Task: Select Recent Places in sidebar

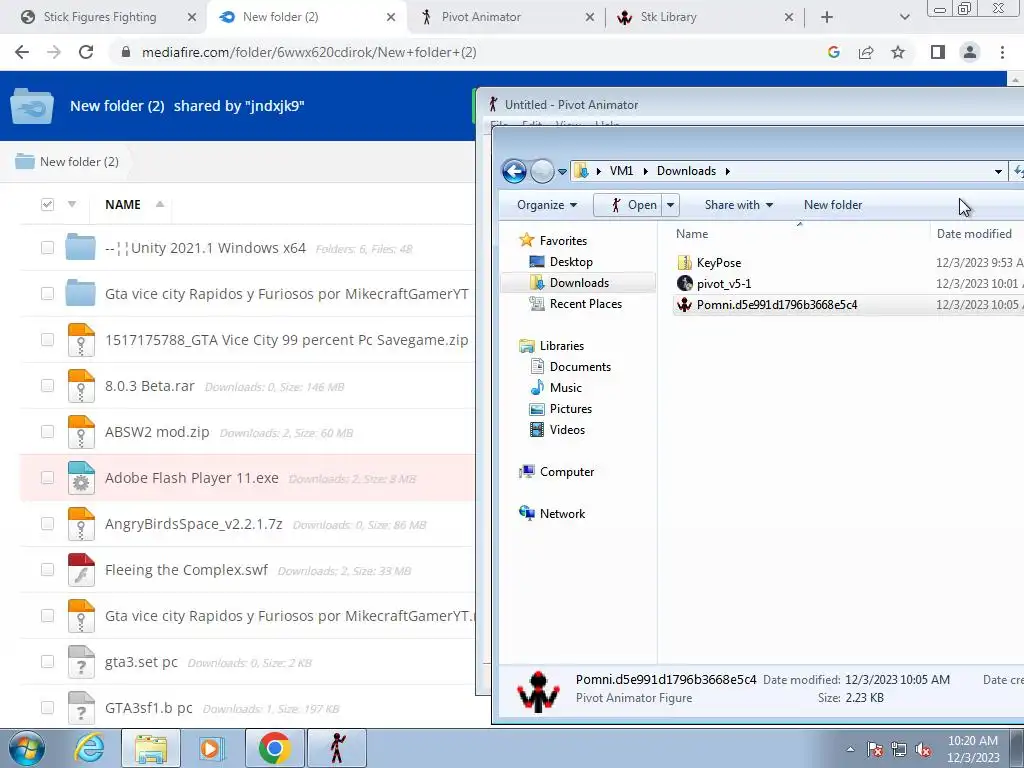Action: click(585, 304)
